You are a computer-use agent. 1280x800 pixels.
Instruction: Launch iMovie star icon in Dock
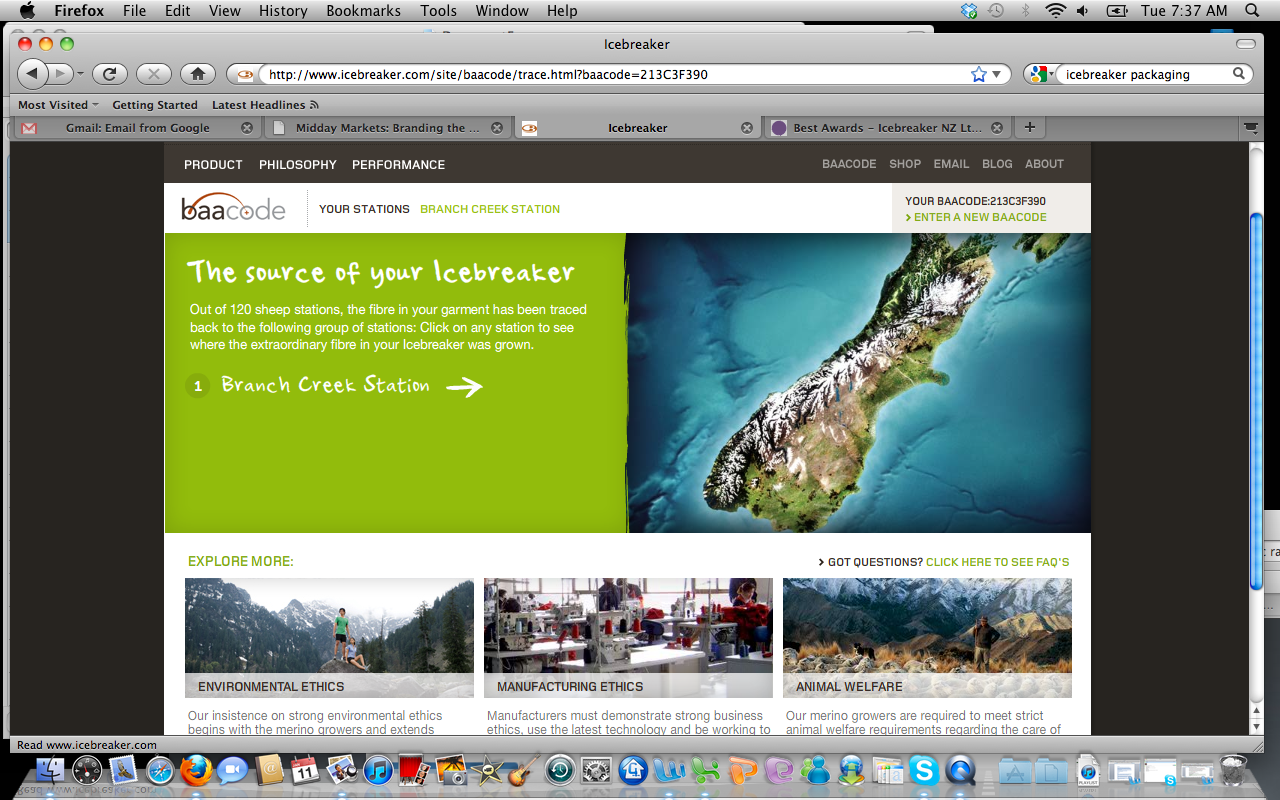tap(487, 770)
